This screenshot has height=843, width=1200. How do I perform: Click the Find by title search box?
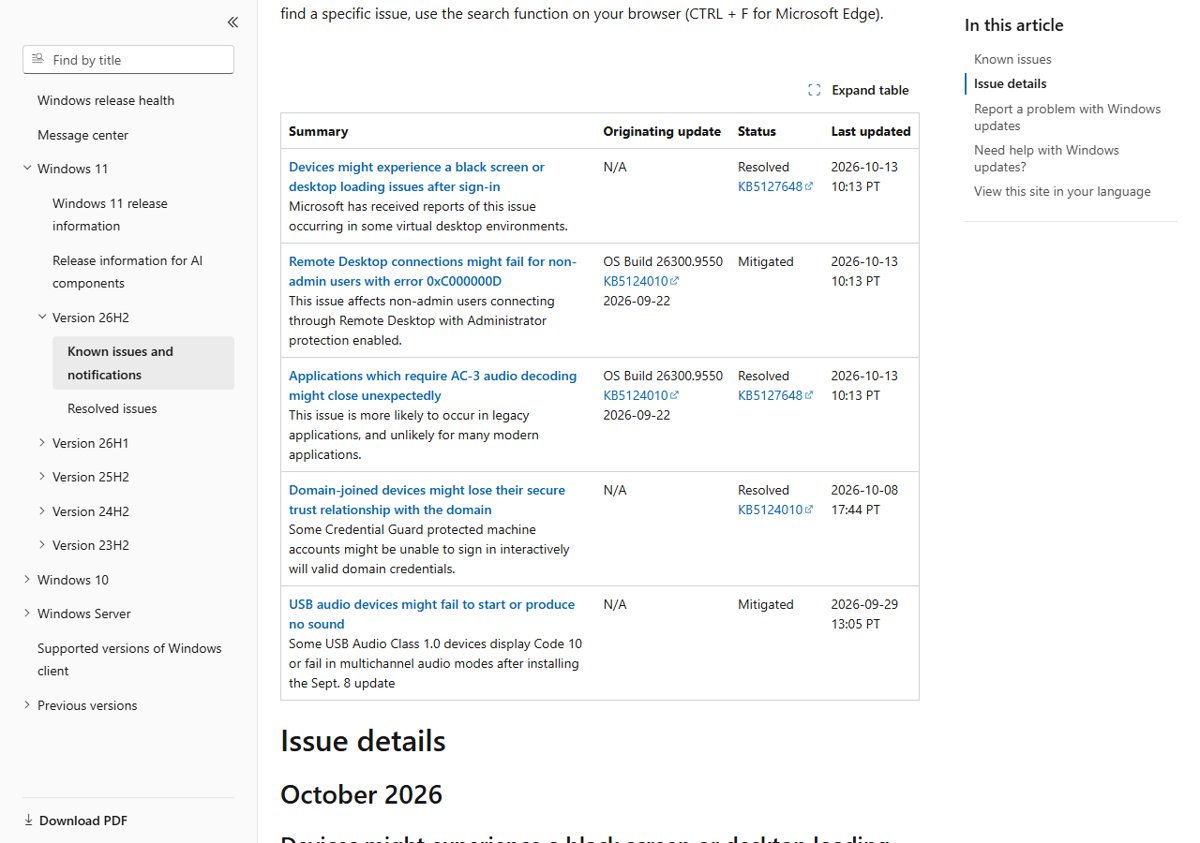128,60
